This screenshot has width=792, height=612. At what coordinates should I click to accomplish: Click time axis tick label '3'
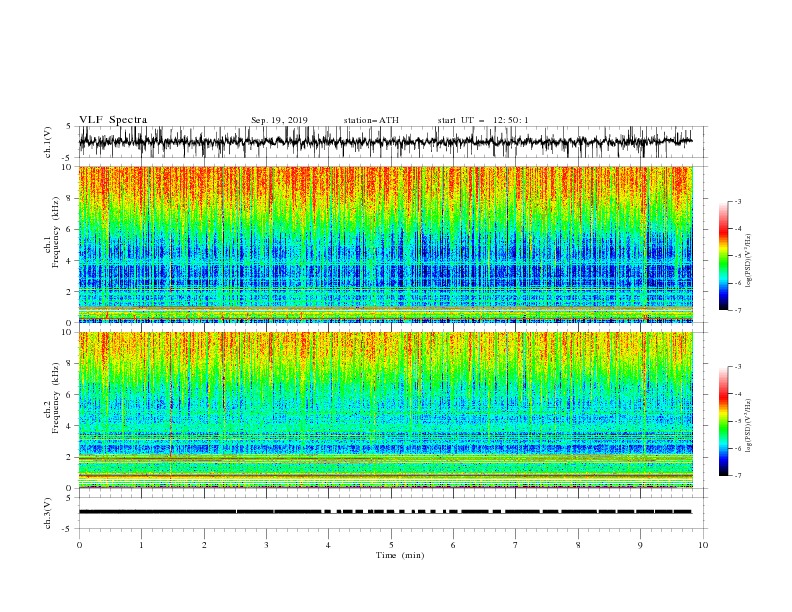coord(266,545)
